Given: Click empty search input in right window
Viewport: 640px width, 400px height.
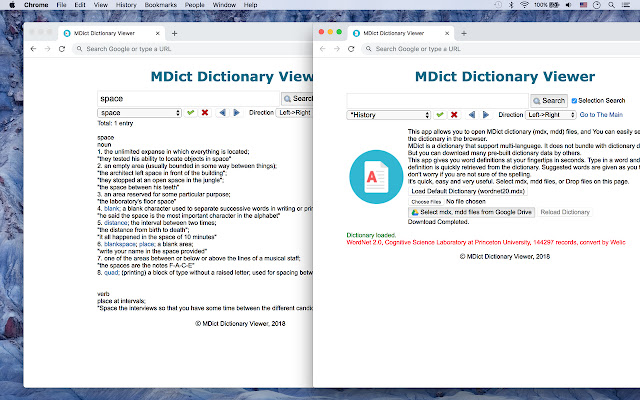Looking at the screenshot, I should click(438, 100).
